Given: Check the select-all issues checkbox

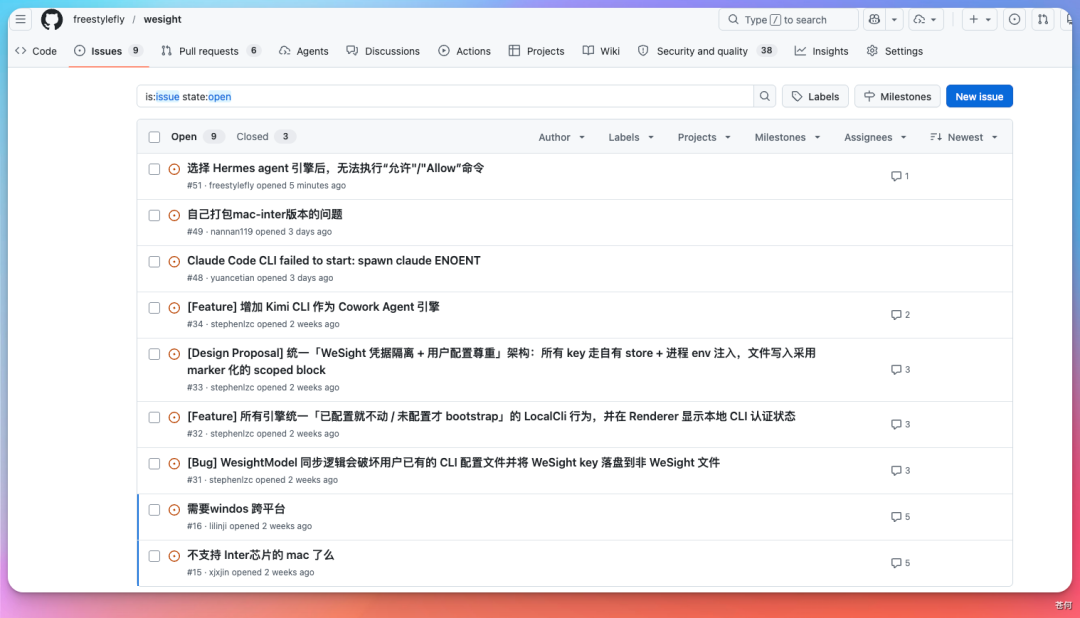Looking at the screenshot, I should click(154, 137).
